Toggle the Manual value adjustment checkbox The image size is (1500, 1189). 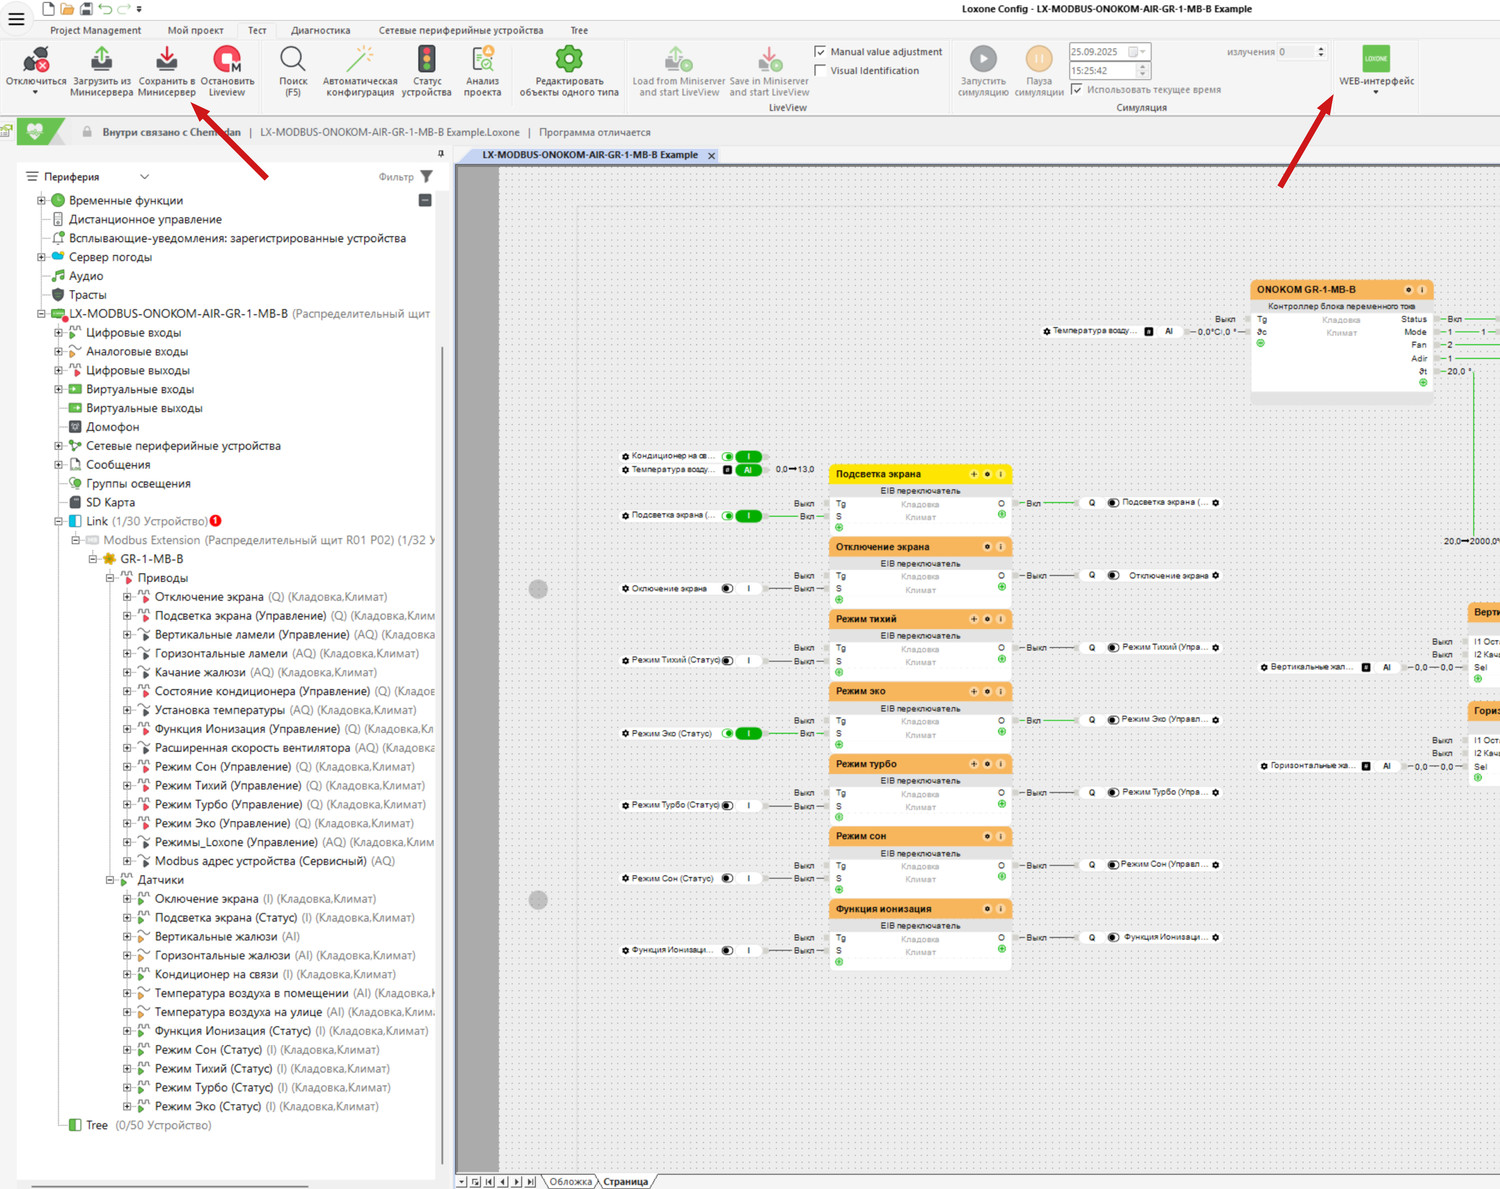coord(820,52)
